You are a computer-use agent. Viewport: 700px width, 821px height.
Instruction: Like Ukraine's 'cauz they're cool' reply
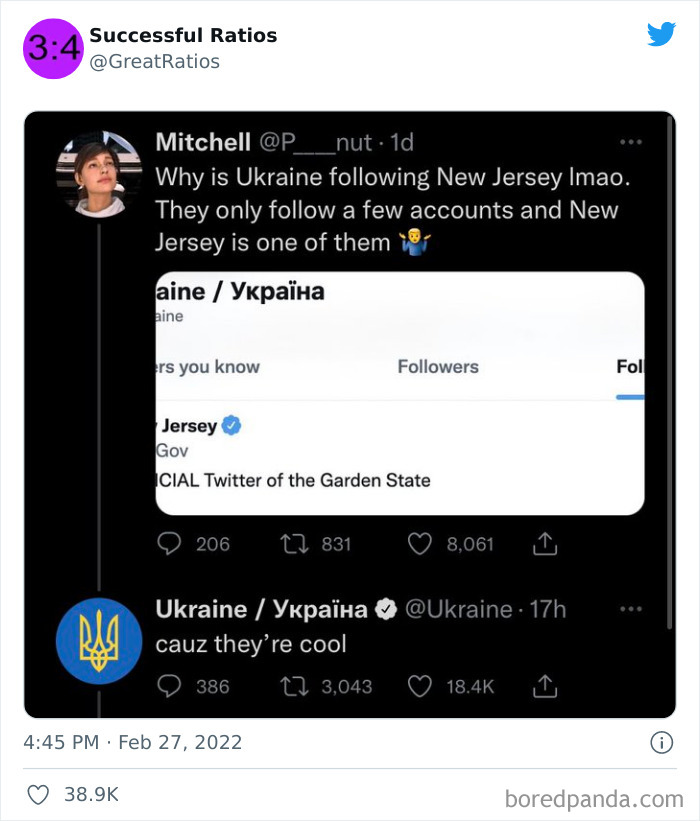[419, 686]
